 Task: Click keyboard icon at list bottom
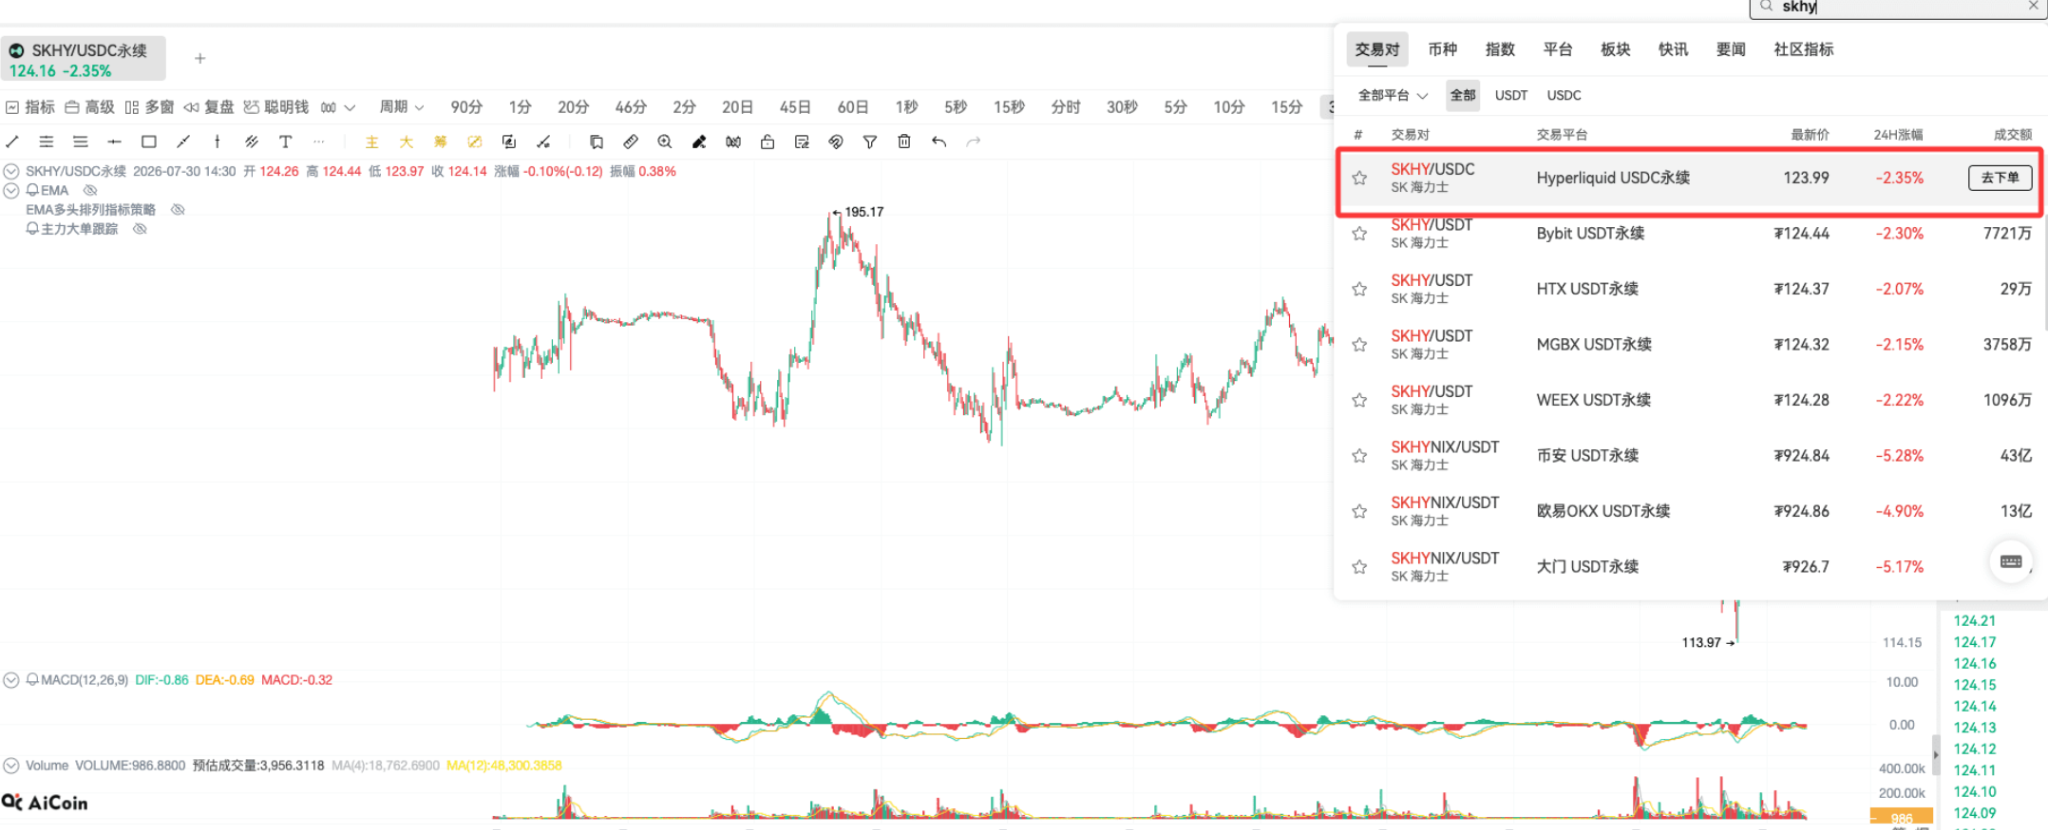click(x=2011, y=562)
